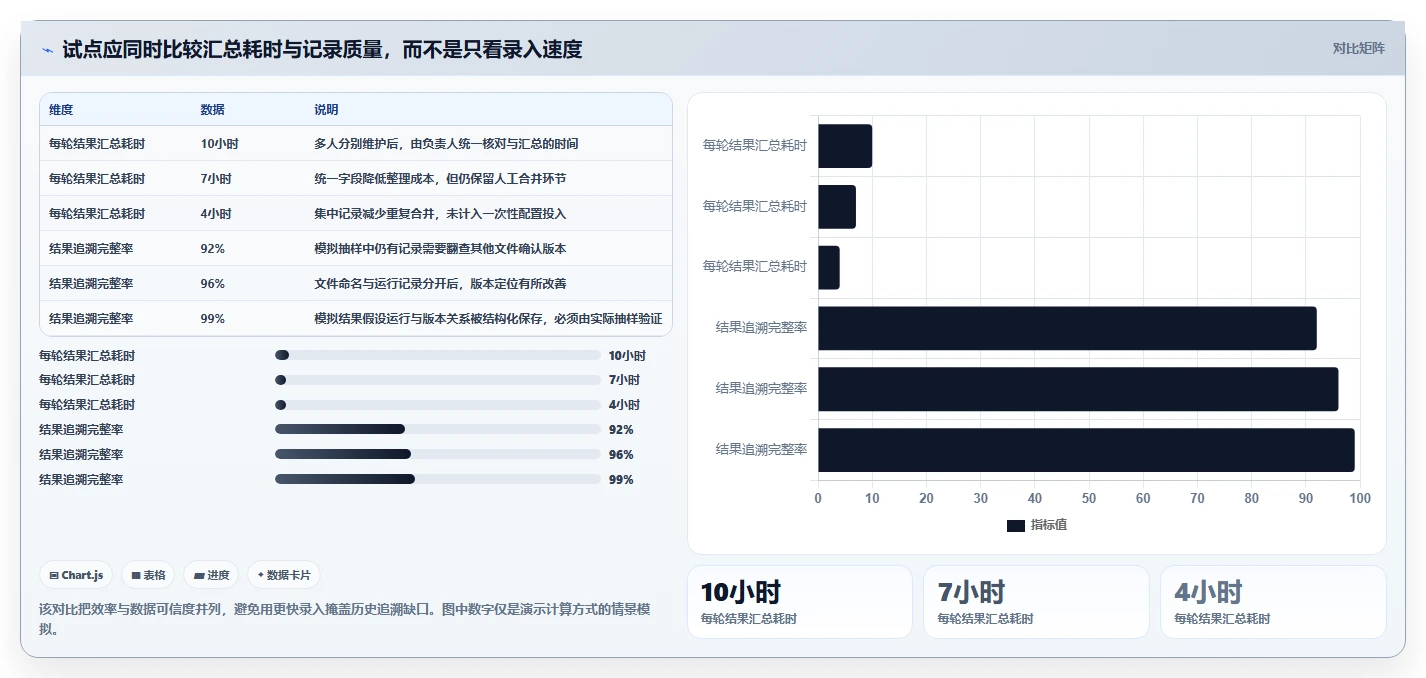
Task: Click the slide title 试点应同时比较汇总耗时与记录质量
Action: click(x=322, y=49)
